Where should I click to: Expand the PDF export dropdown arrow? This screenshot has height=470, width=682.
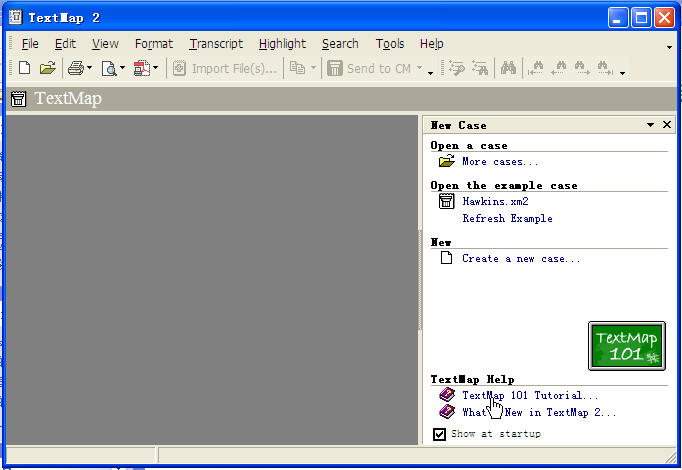[x=156, y=68]
